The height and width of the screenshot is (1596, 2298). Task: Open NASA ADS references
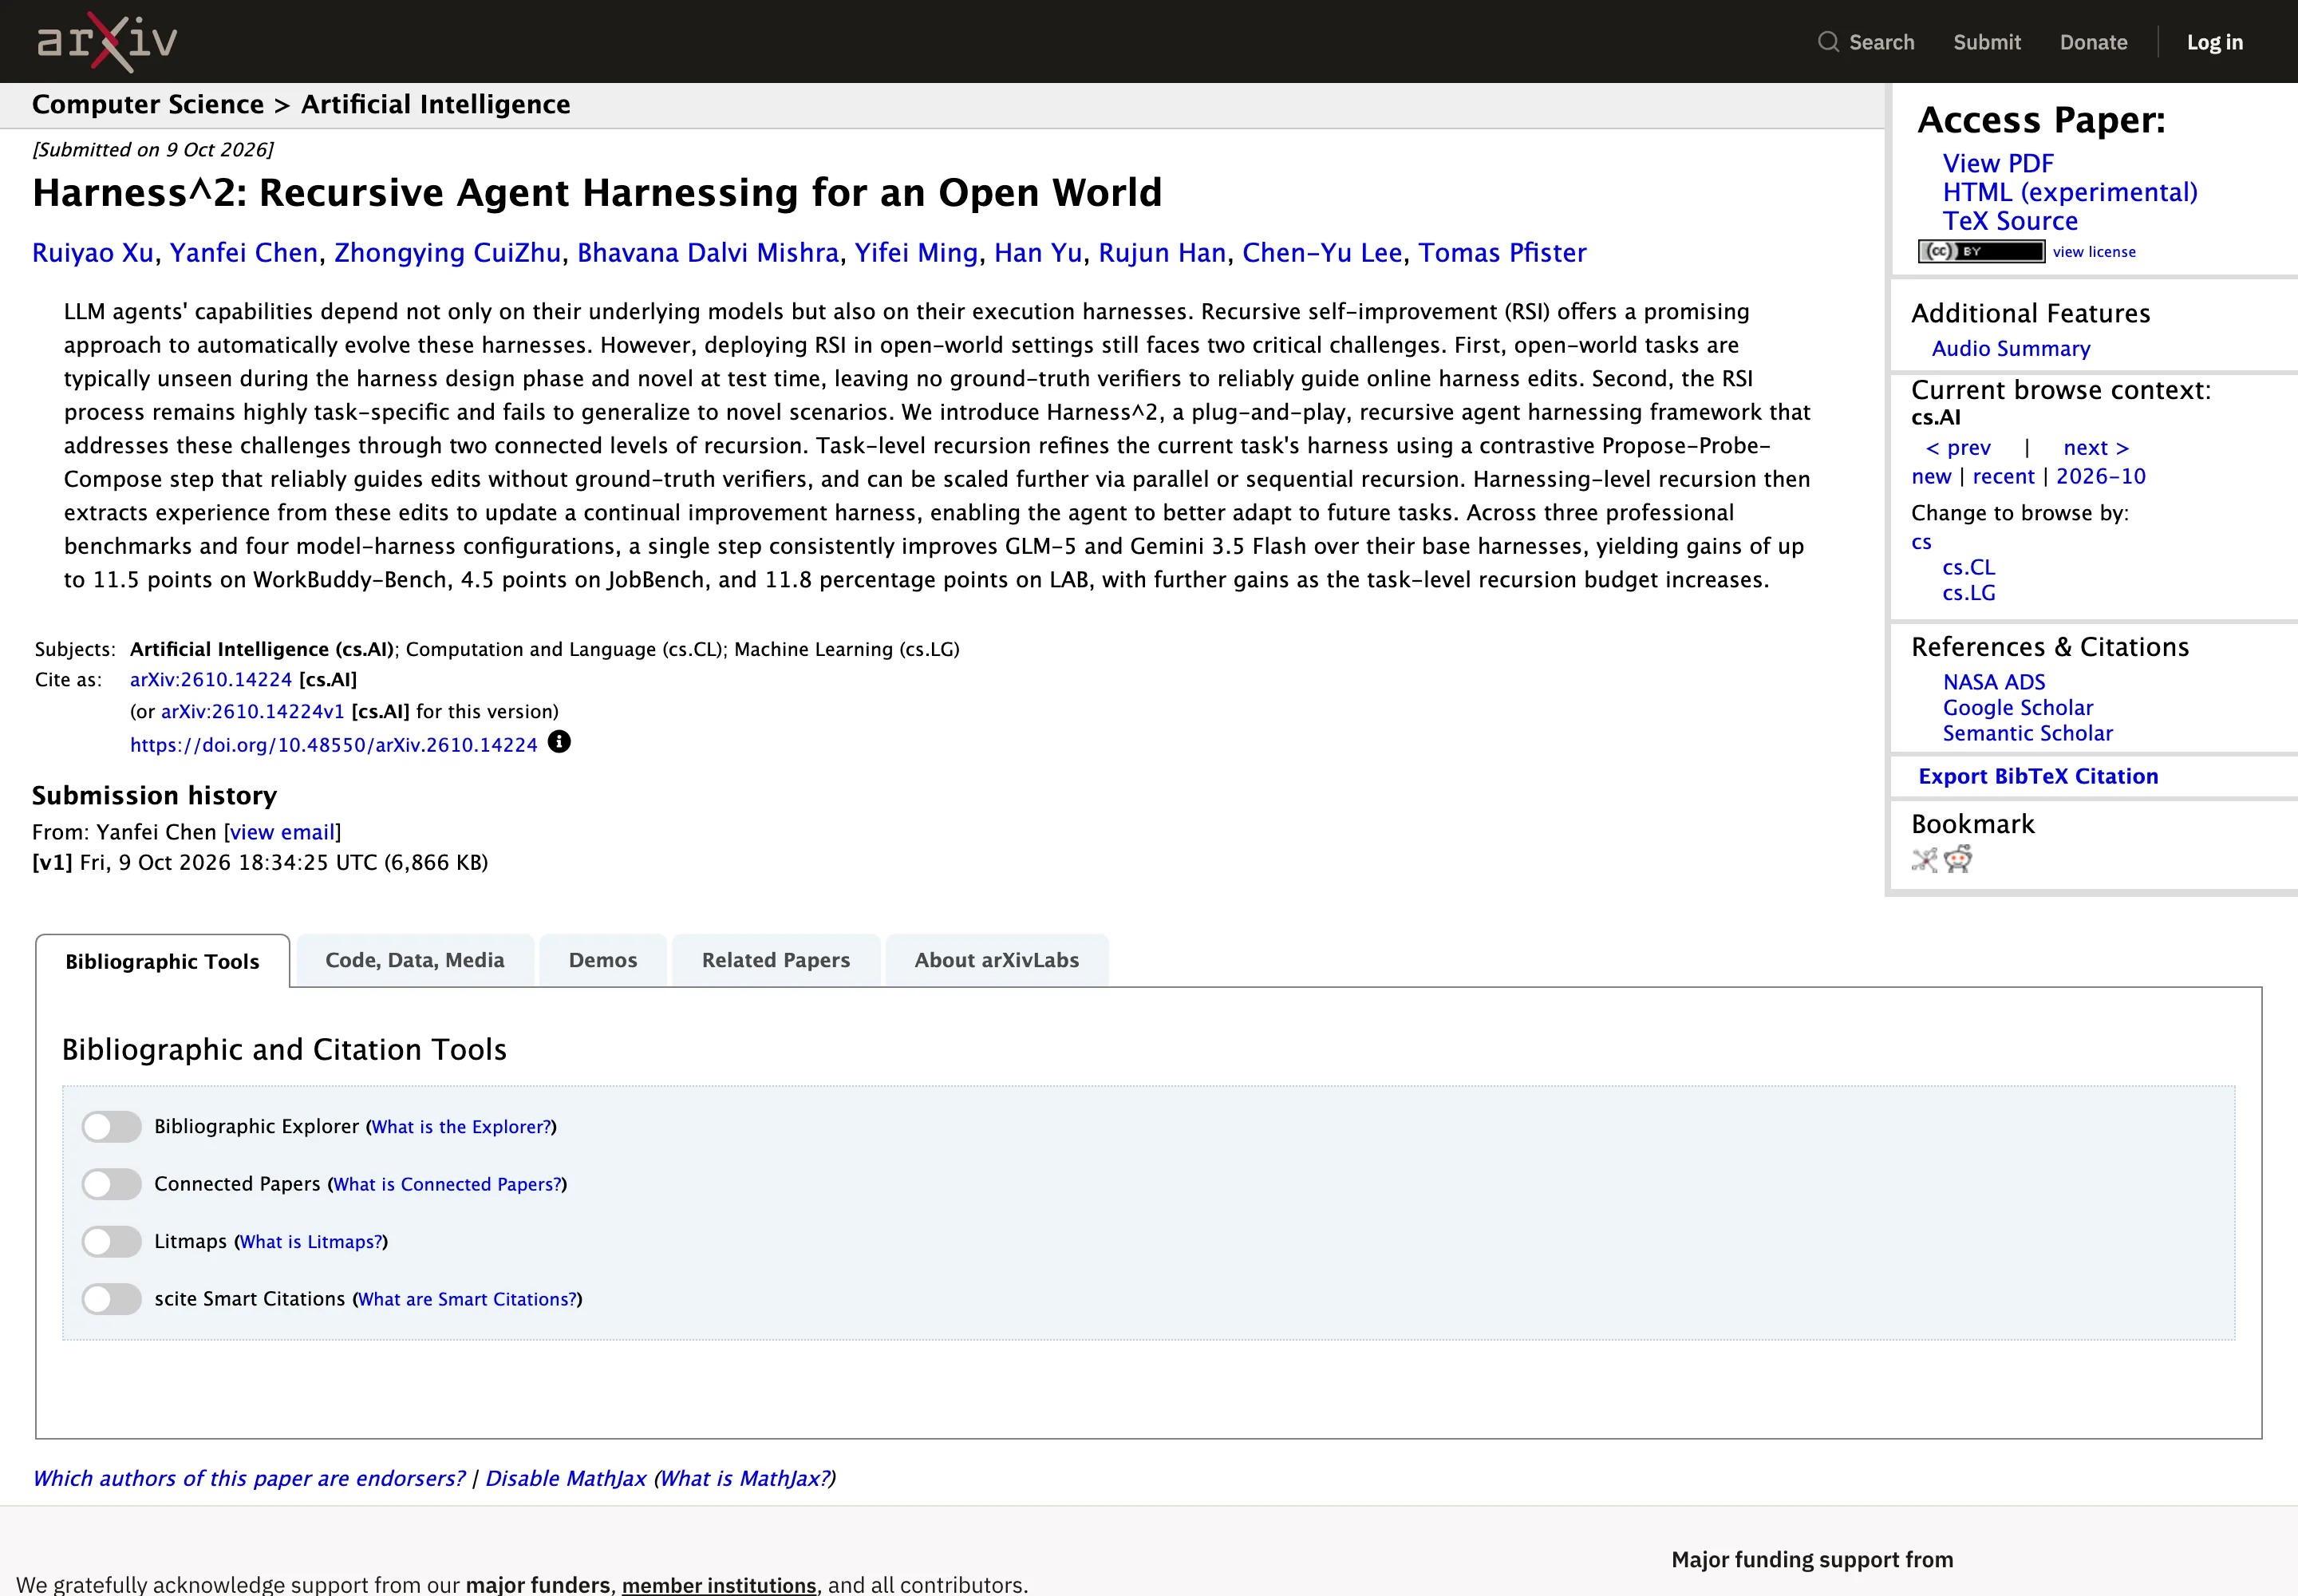point(1994,682)
